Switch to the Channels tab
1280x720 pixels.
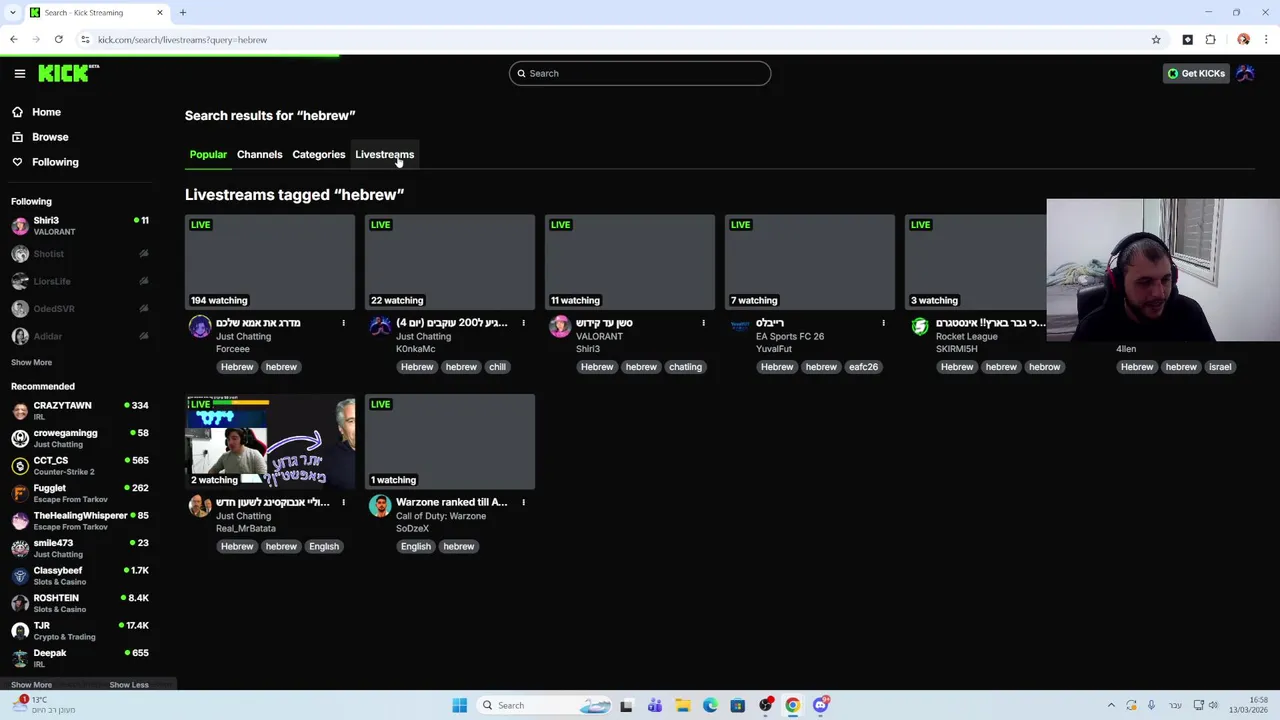point(259,154)
